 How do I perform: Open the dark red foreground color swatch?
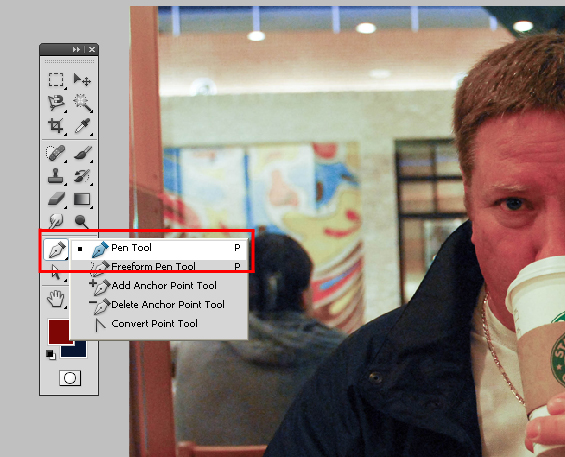click(59, 332)
